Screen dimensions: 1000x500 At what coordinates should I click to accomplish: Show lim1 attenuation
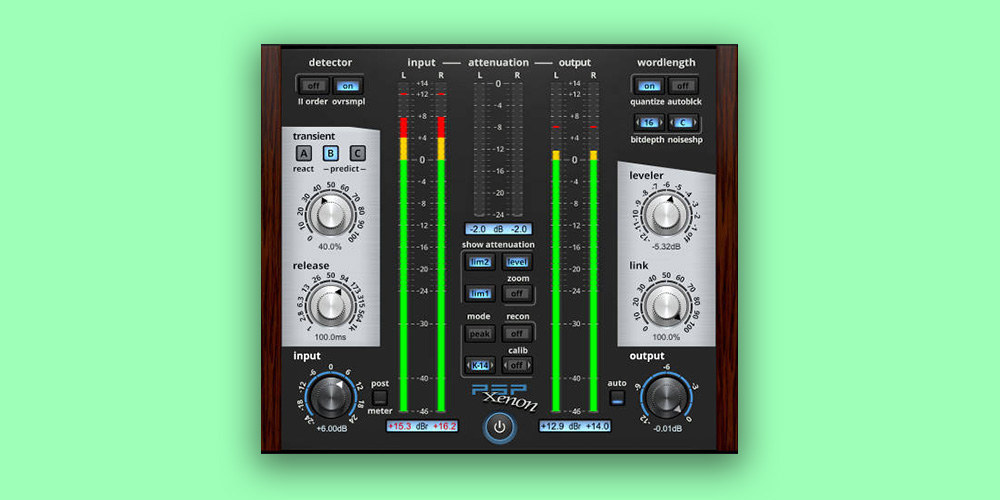(480, 294)
